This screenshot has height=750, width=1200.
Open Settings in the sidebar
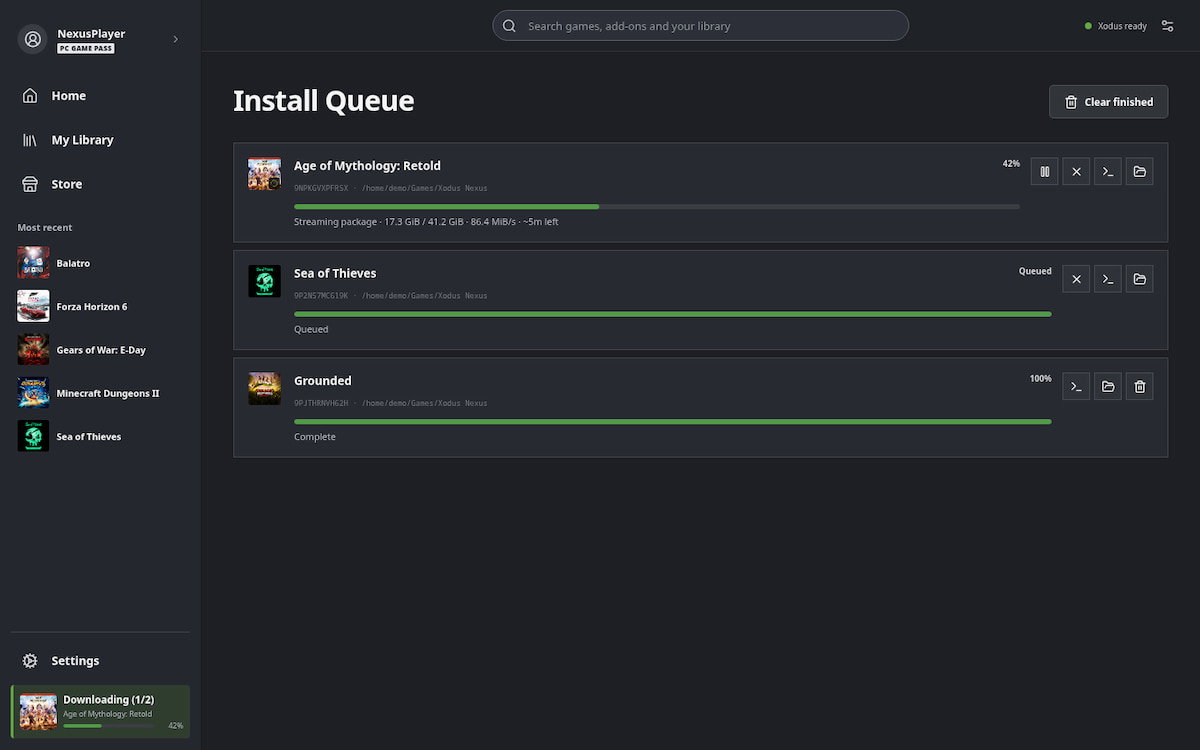tap(100, 661)
